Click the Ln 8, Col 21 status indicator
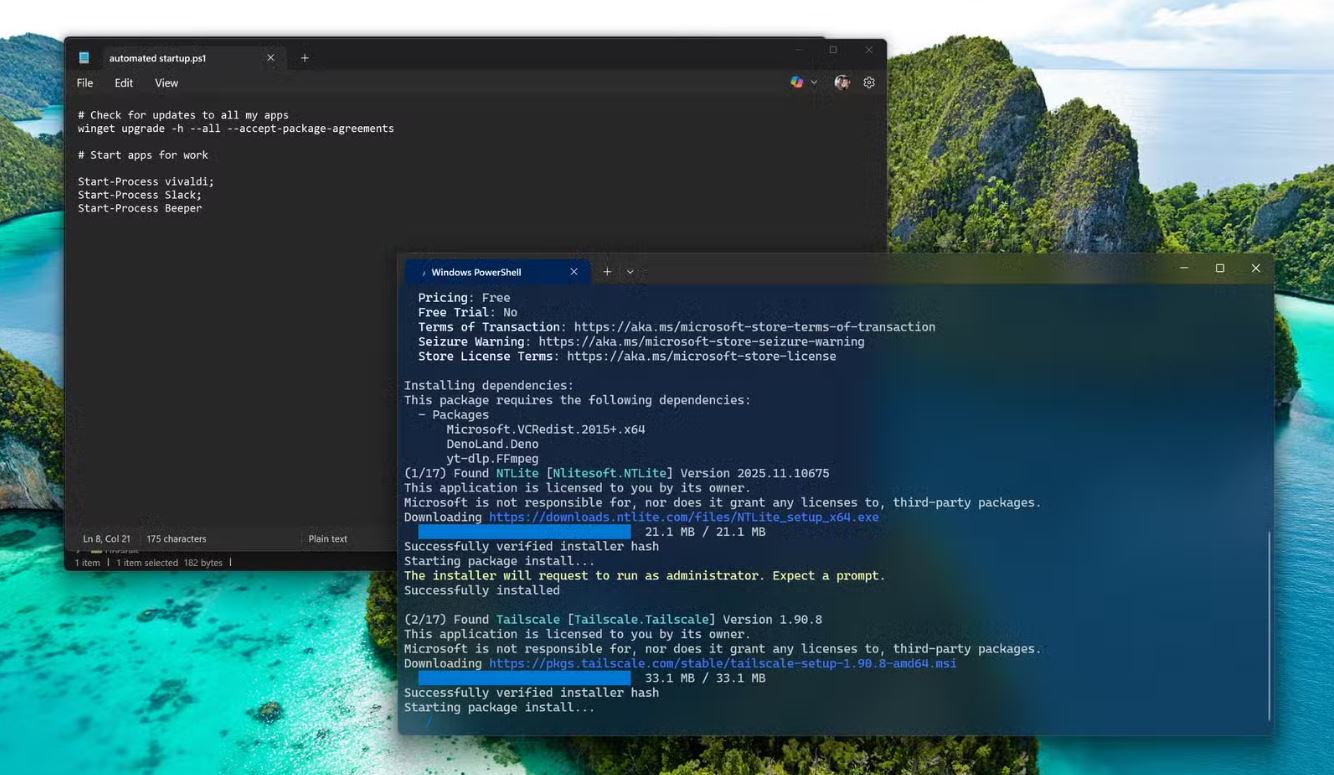The height and width of the screenshot is (775, 1334). click(106, 539)
